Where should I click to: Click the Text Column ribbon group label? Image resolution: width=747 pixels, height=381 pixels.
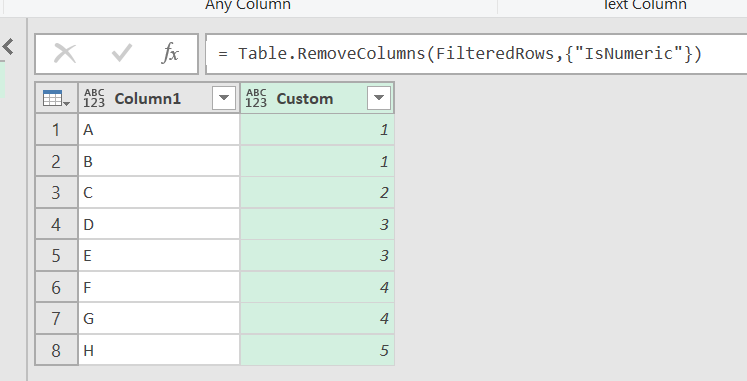pyautogui.click(x=644, y=5)
